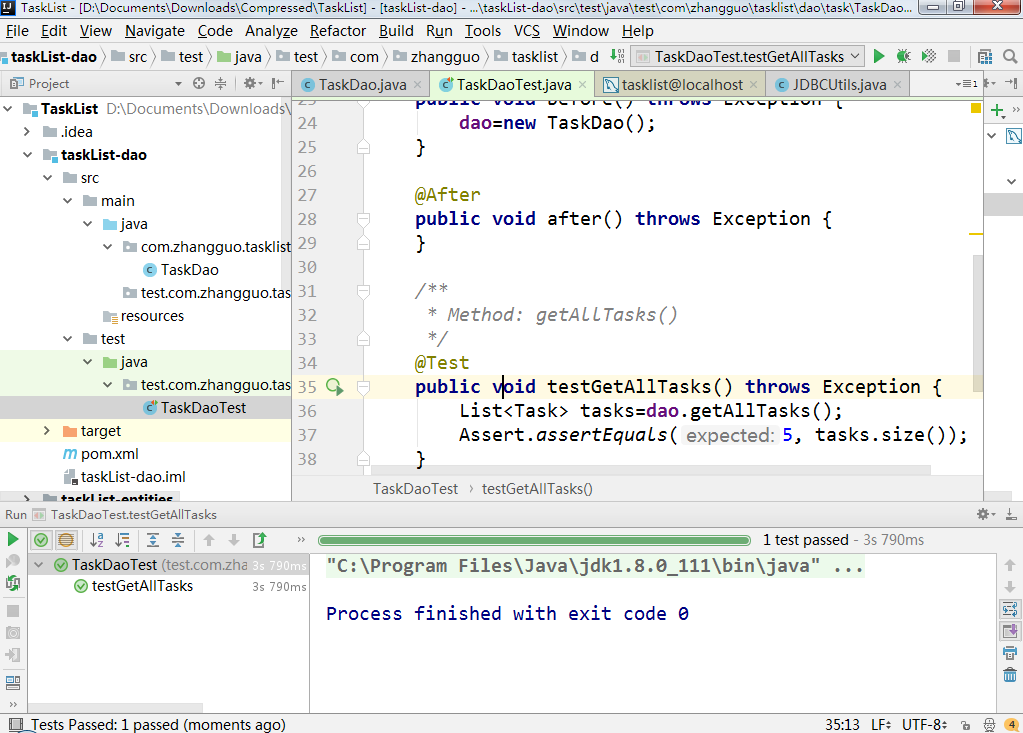Sort tests by duration icon

122,539
